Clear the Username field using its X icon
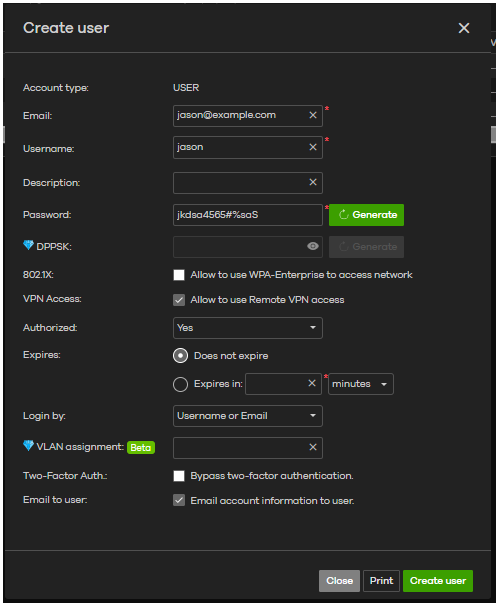The height and width of the screenshot is (607, 497). click(x=313, y=147)
